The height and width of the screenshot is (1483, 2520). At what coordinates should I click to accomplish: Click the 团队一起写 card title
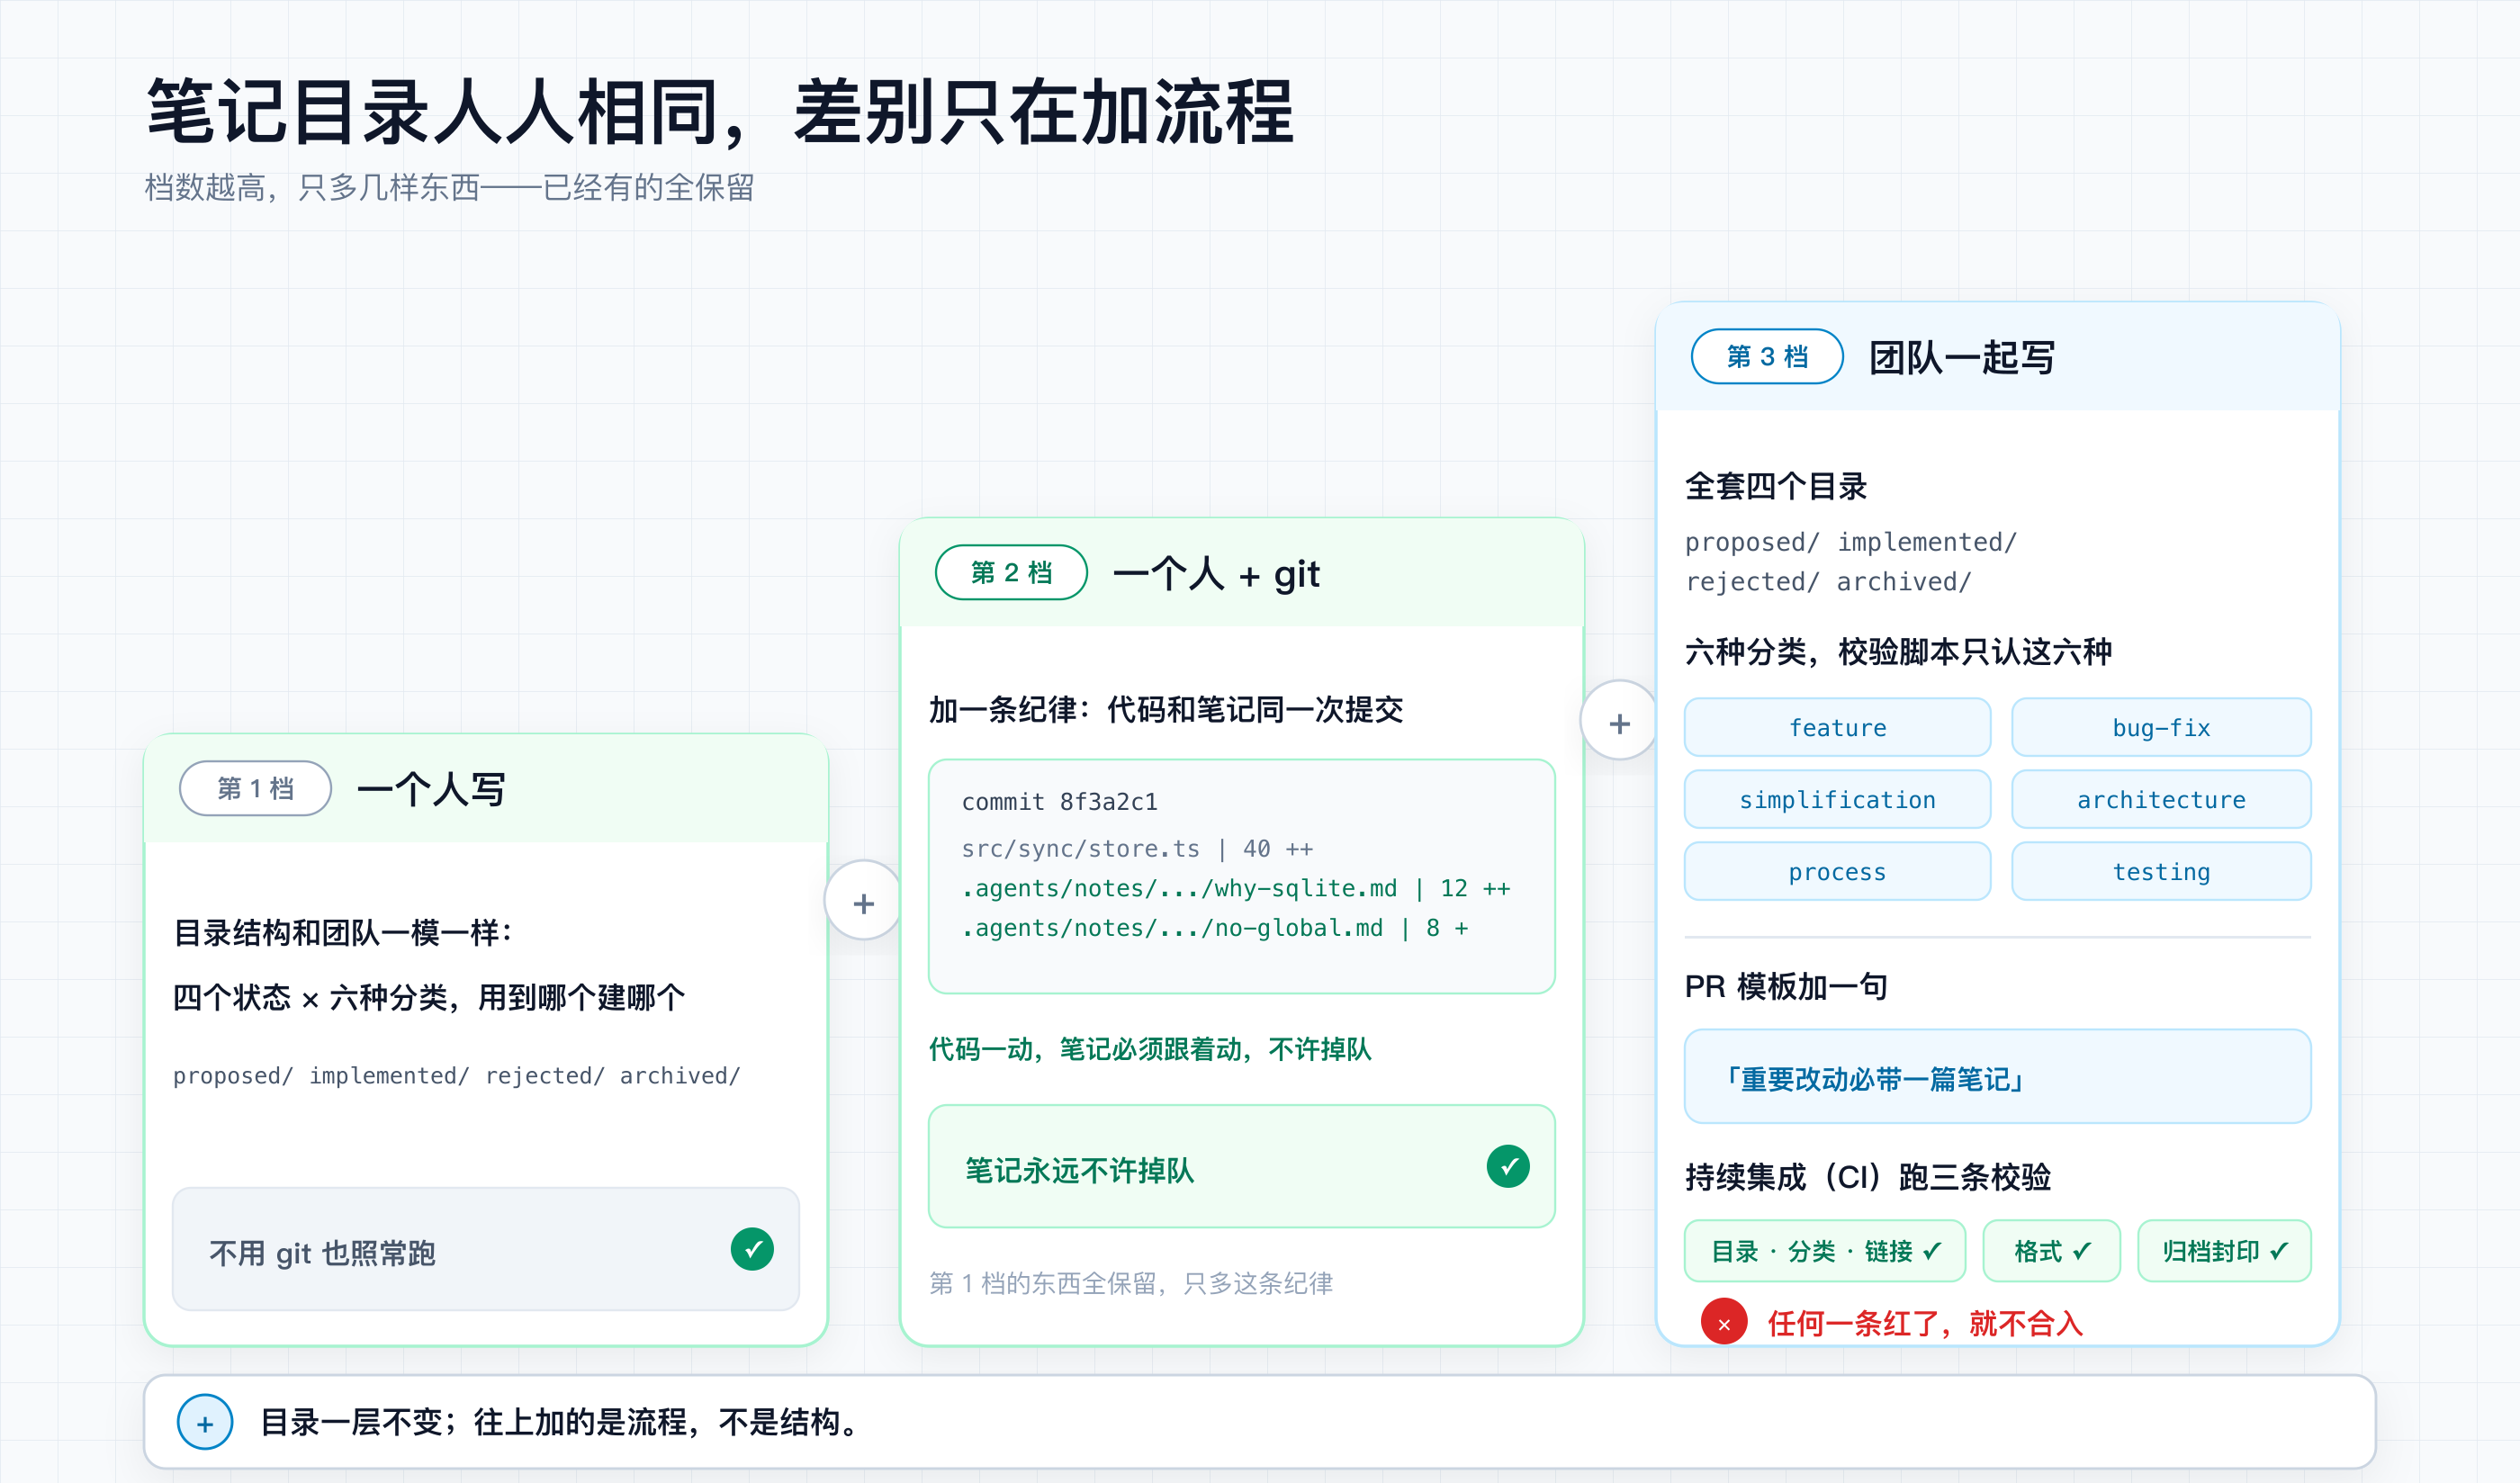click(1961, 357)
